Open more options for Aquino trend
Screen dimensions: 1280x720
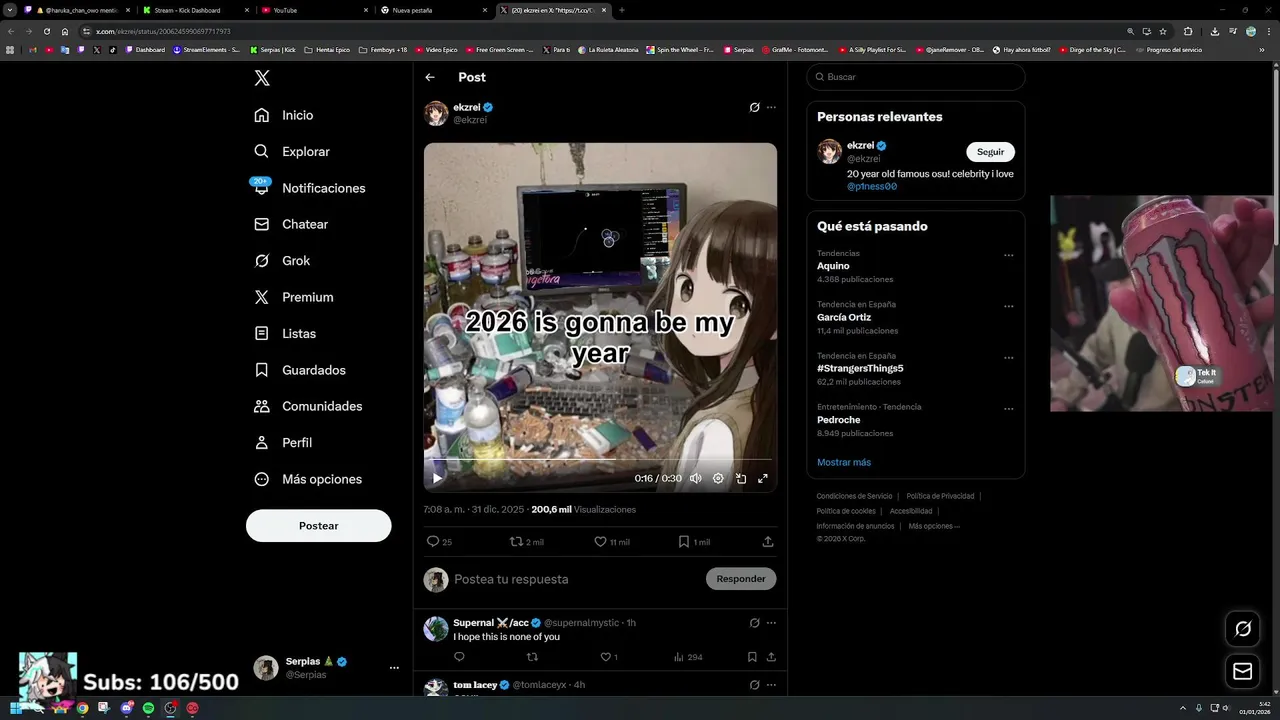coord(1008,255)
